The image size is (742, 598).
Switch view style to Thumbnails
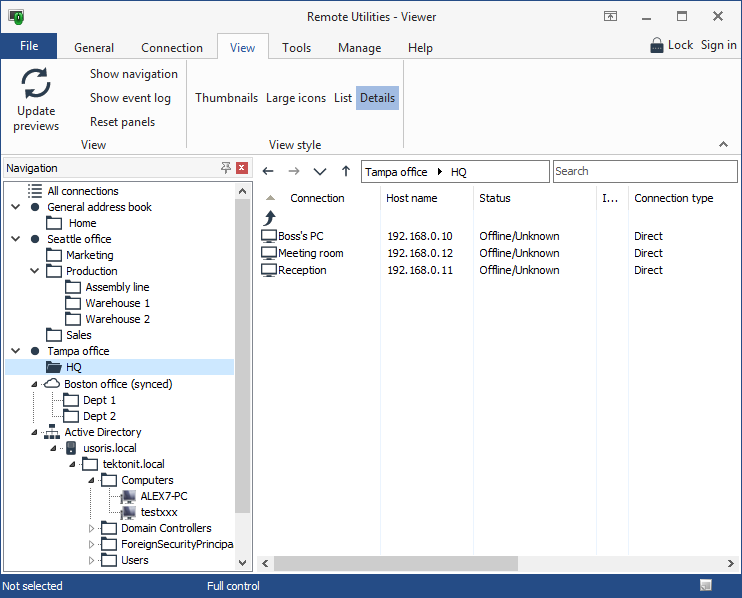(227, 98)
